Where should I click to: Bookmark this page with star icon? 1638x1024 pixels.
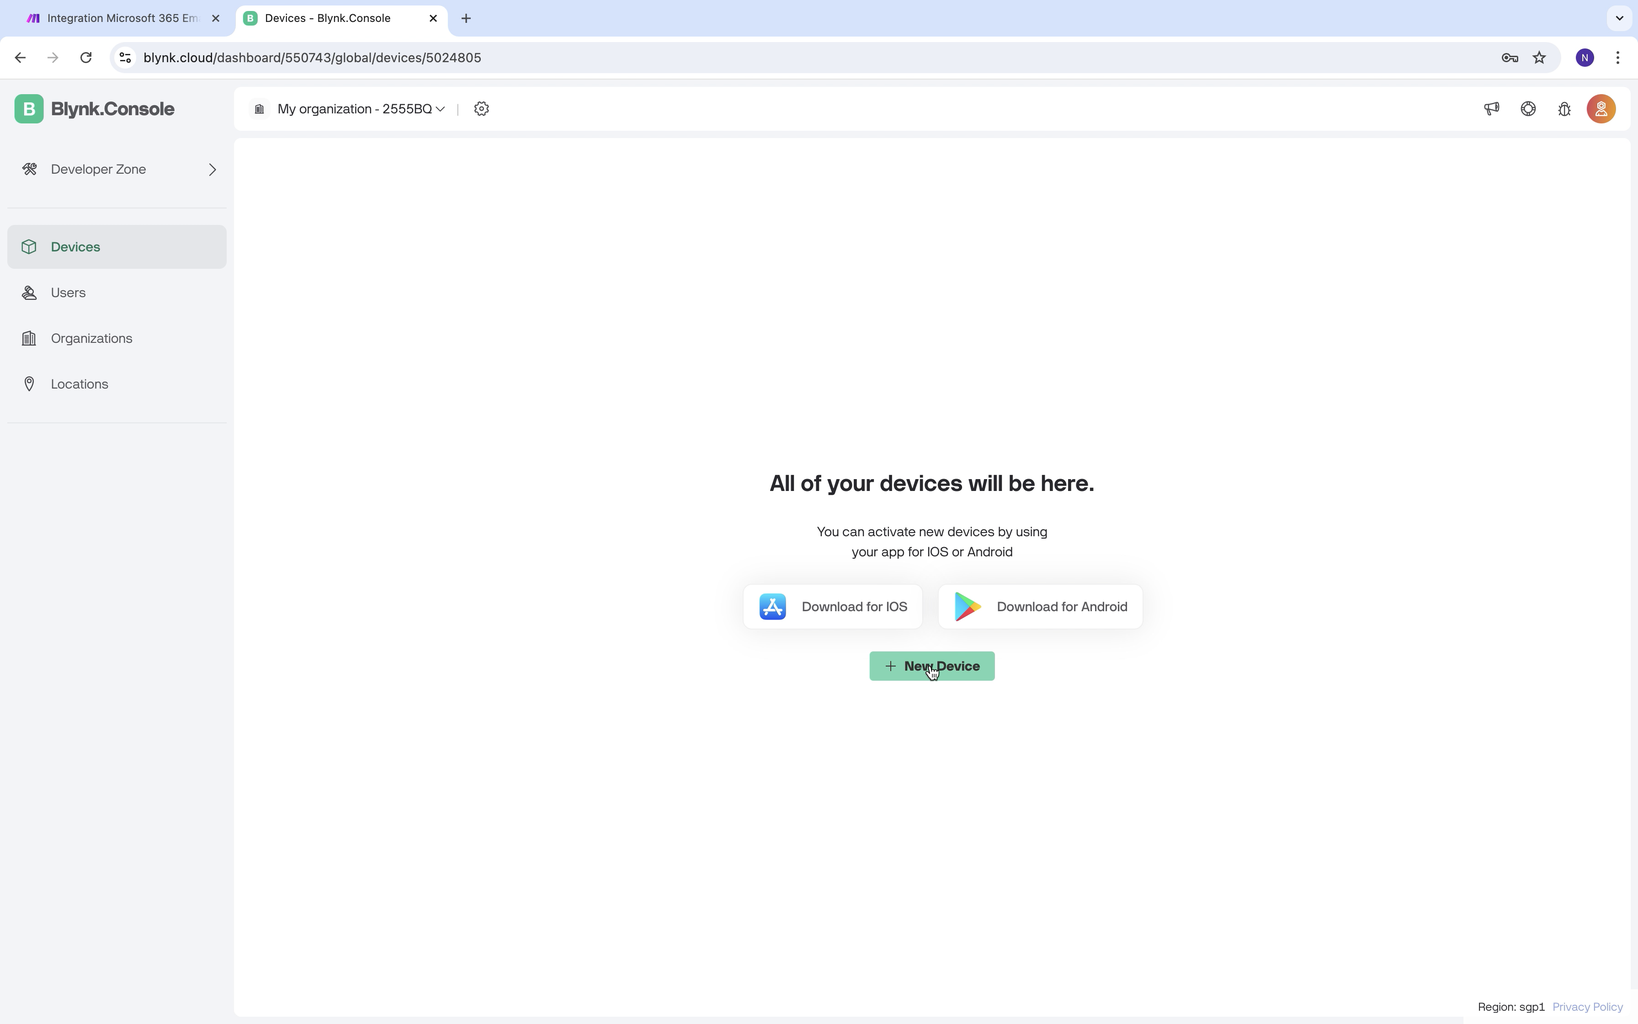(x=1540, y=58)
